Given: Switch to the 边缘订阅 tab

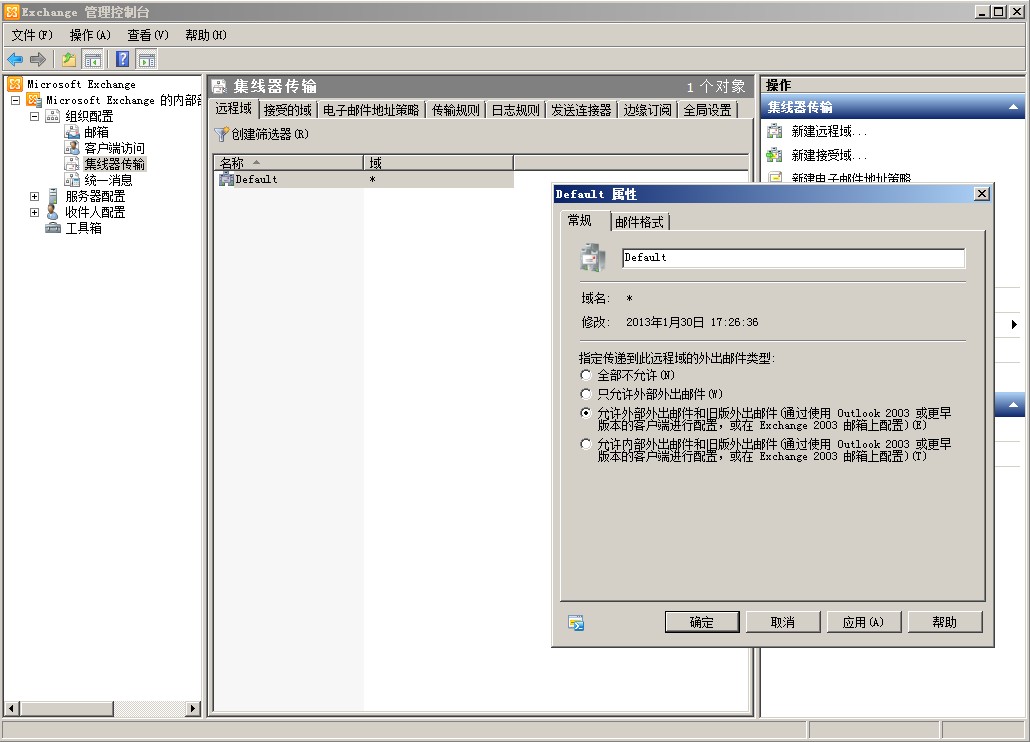Looking at the screenshot, I should [x=648, y=110].
